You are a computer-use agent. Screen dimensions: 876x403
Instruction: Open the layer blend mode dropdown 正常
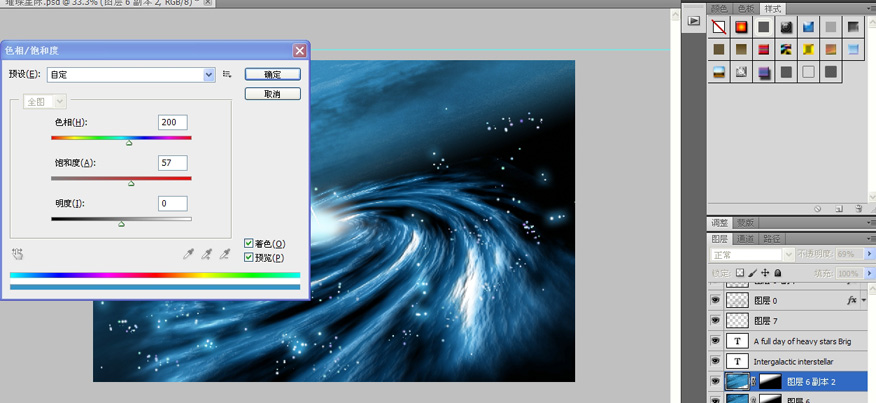coord(751,254)
